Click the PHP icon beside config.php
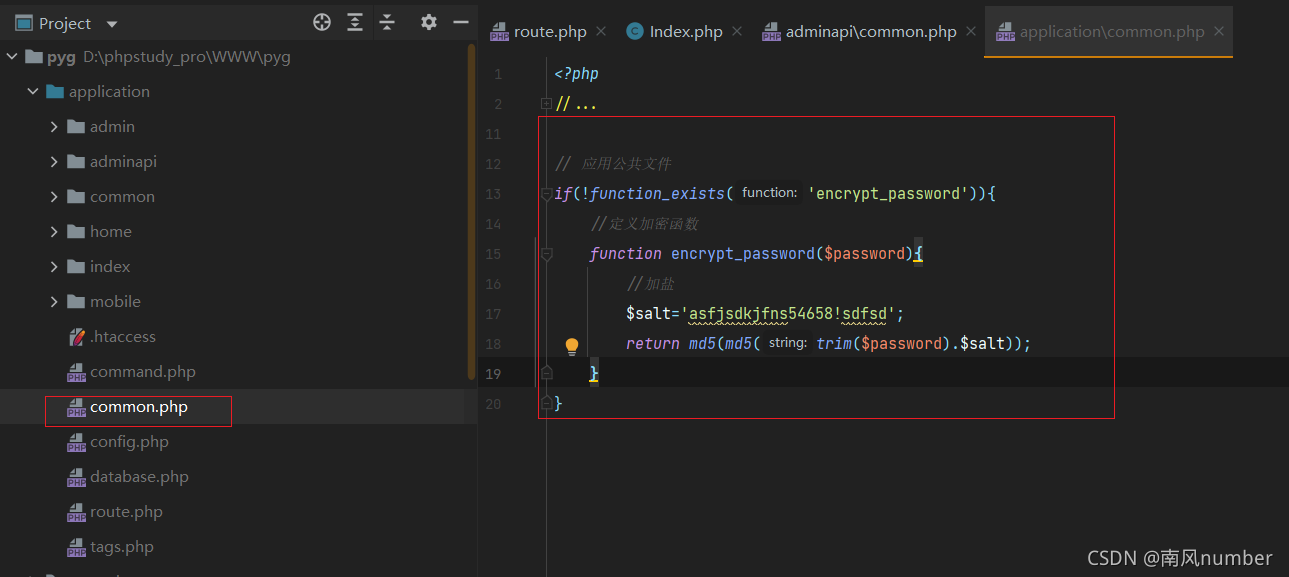The height and width of the screenshot is (577, 1289). click(x=76, y=443)
